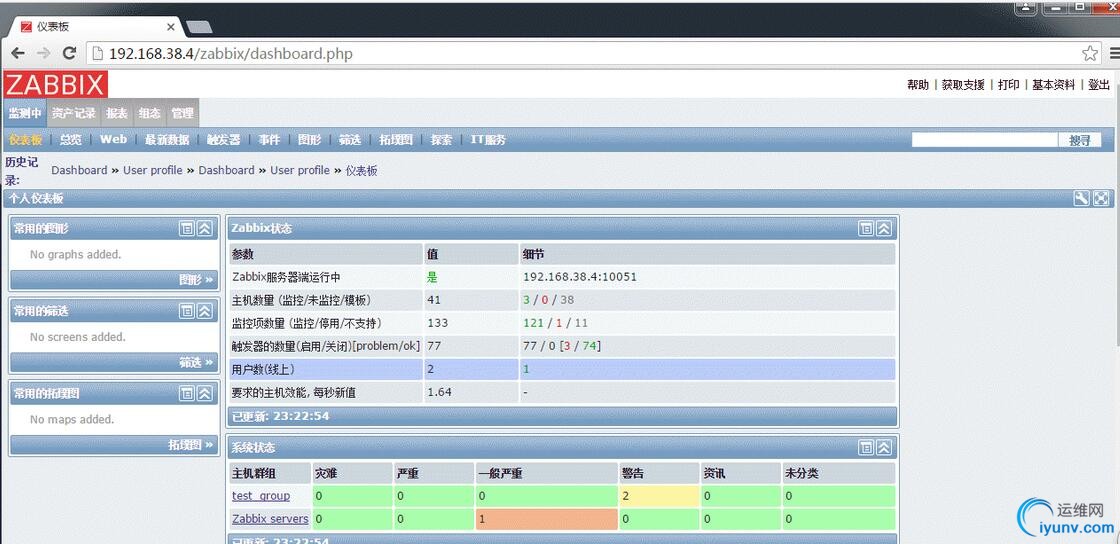The width and height of the screenshot is (1120, 544).
Task: Select 仪表板 in the submenu
Action: click(26, 140)
